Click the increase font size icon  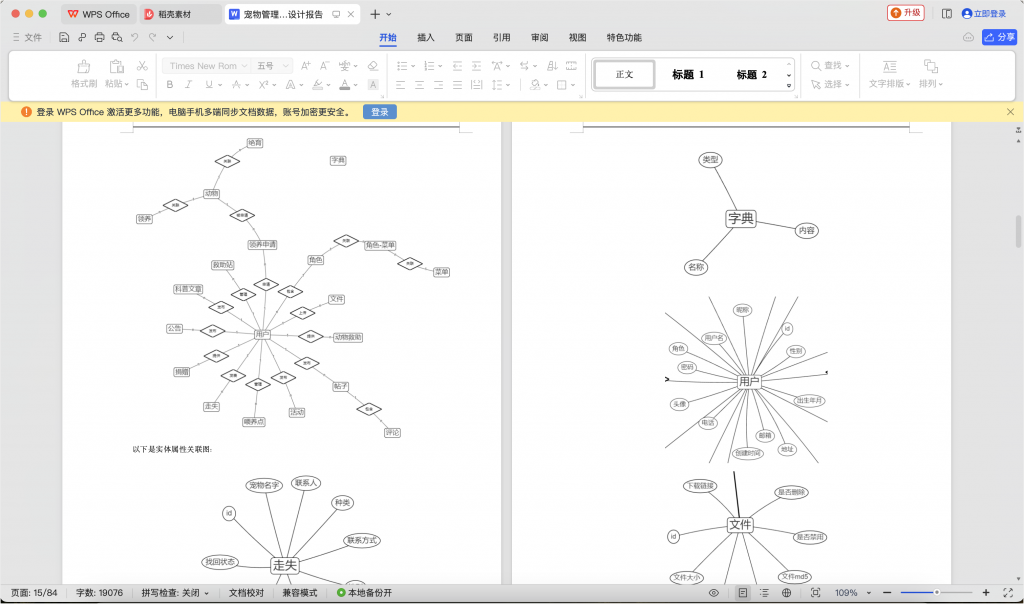tap(305, 66)
